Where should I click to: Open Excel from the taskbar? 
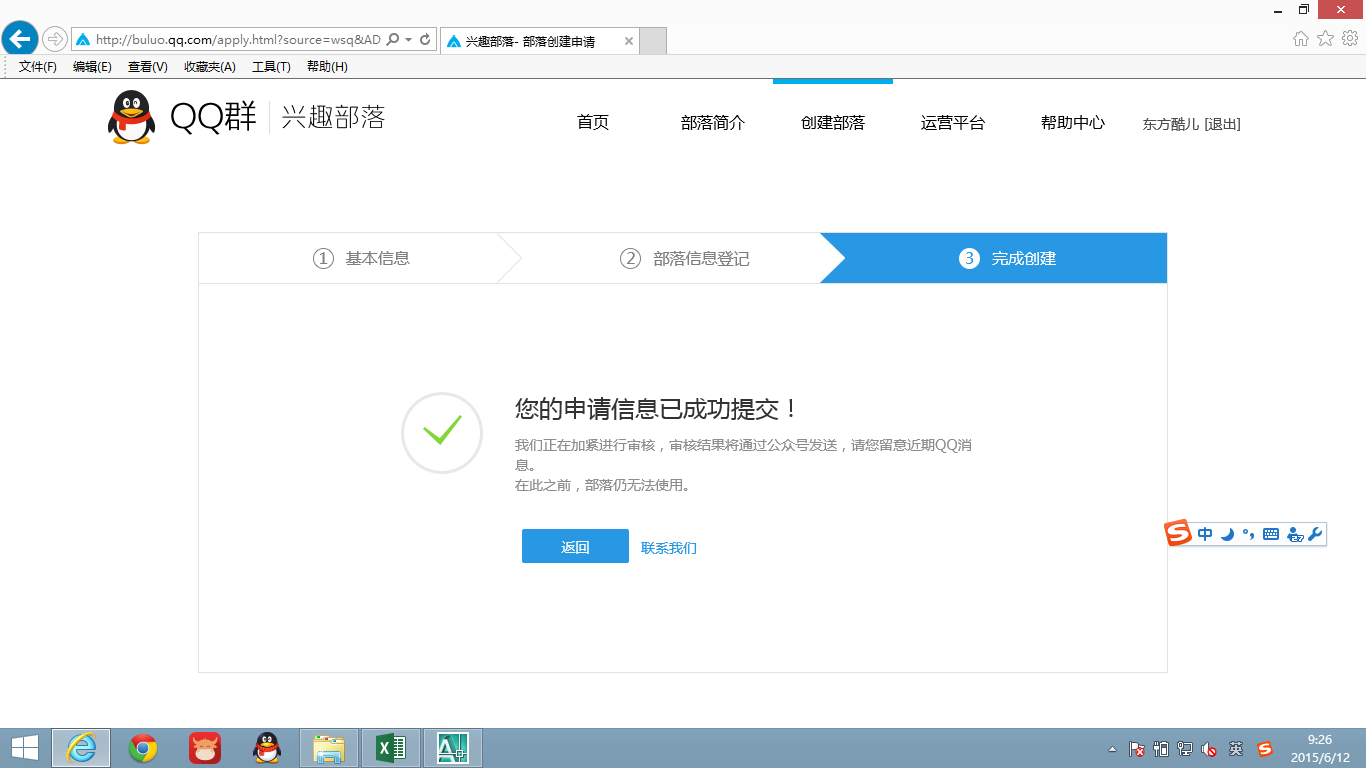391,748
